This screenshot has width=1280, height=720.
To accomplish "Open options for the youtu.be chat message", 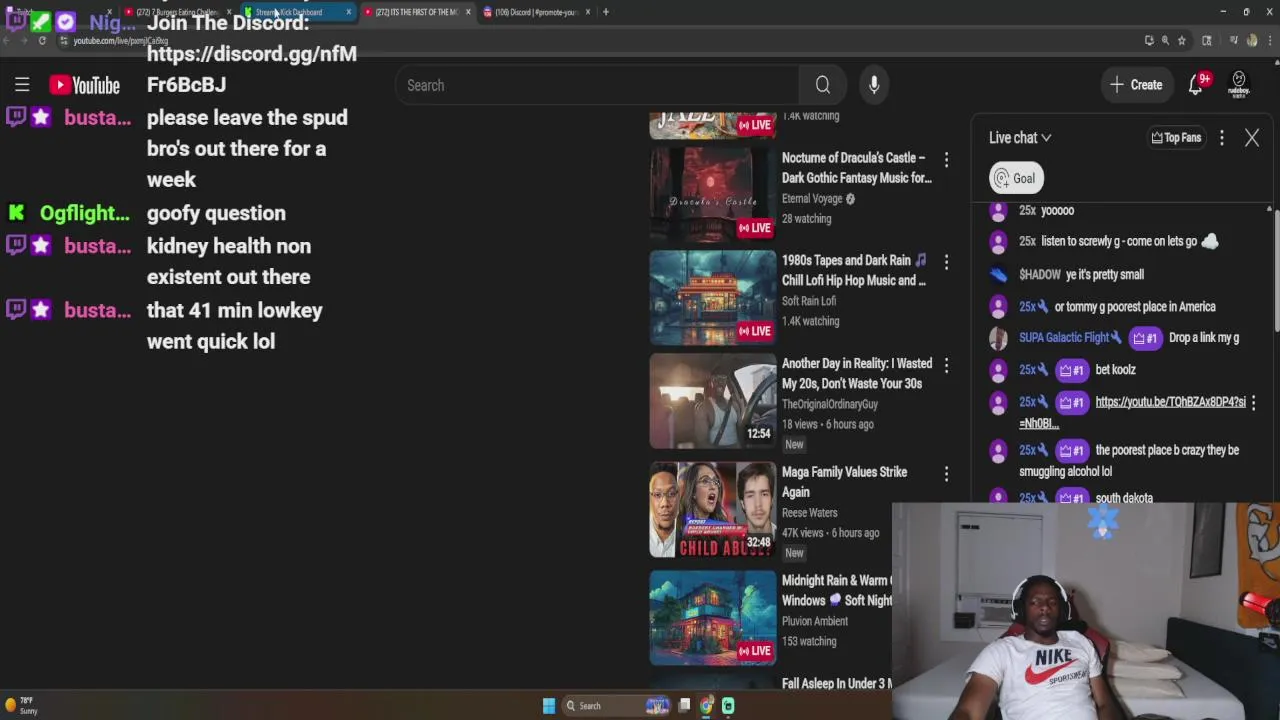I will [x=1253, y=402].
